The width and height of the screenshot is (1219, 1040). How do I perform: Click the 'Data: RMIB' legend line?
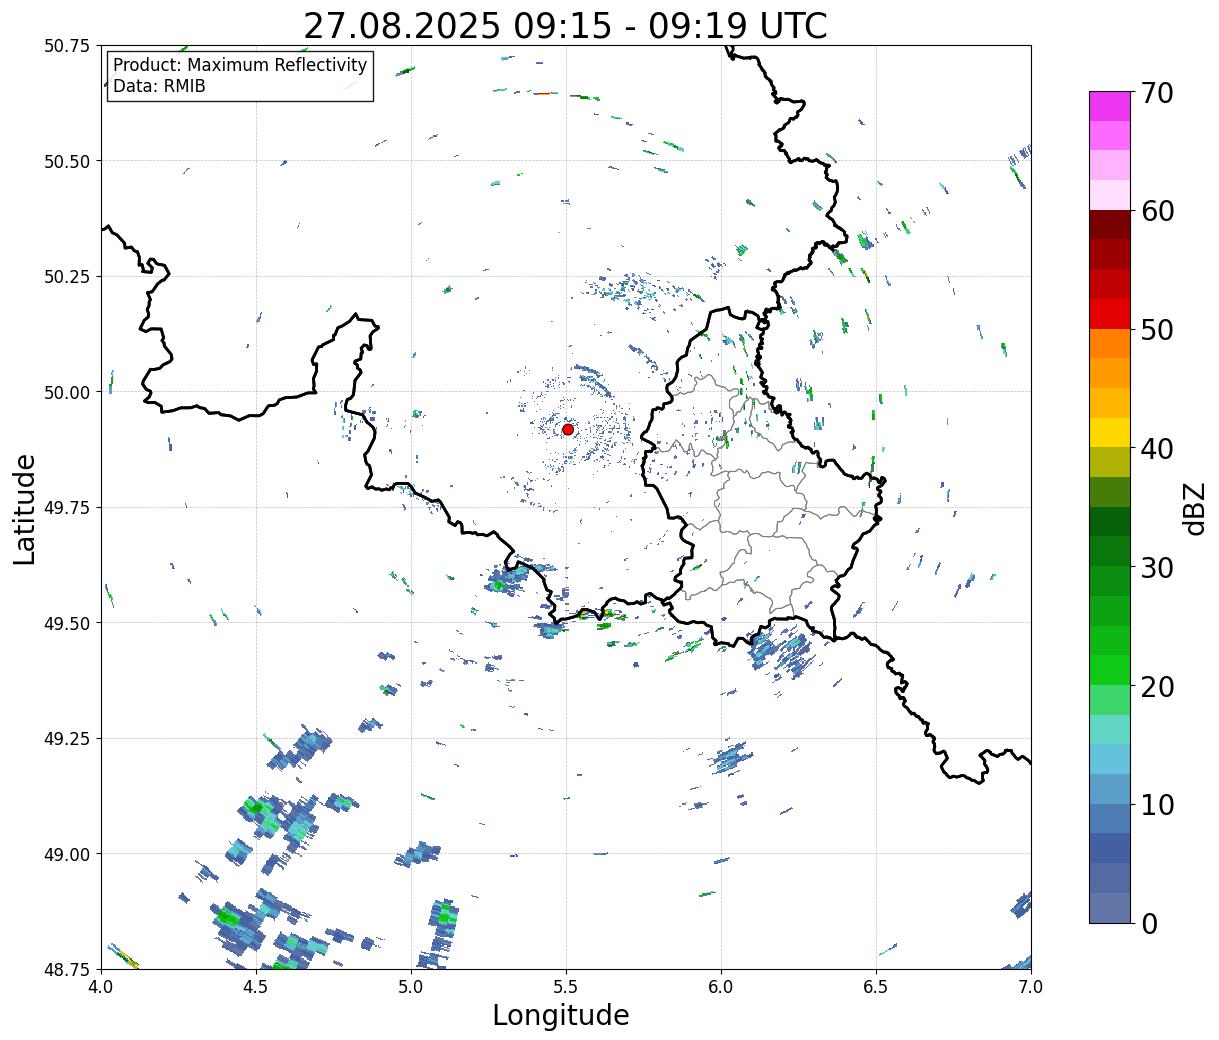click(x=159, y=86)
